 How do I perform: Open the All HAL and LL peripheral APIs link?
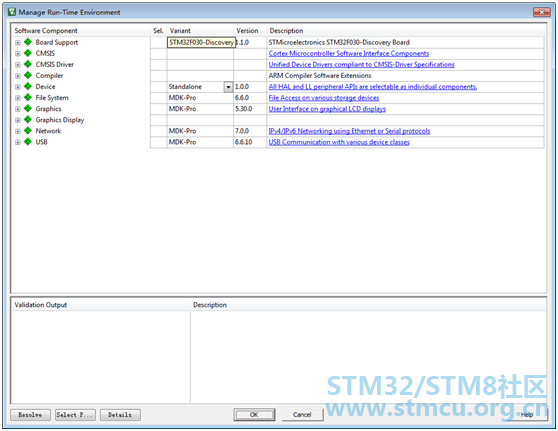pyautogui.click(x=373, y=86)
